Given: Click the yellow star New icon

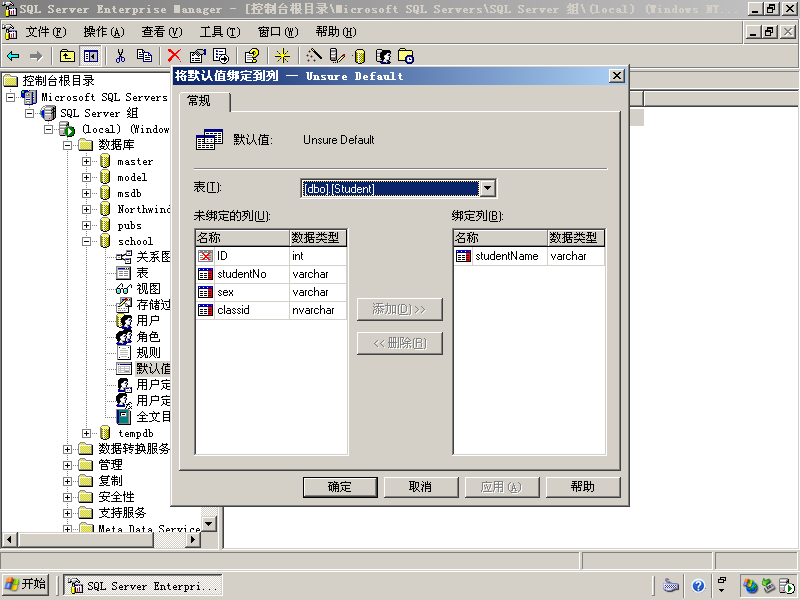Looking at the screenshot, I should coord(282,56).
